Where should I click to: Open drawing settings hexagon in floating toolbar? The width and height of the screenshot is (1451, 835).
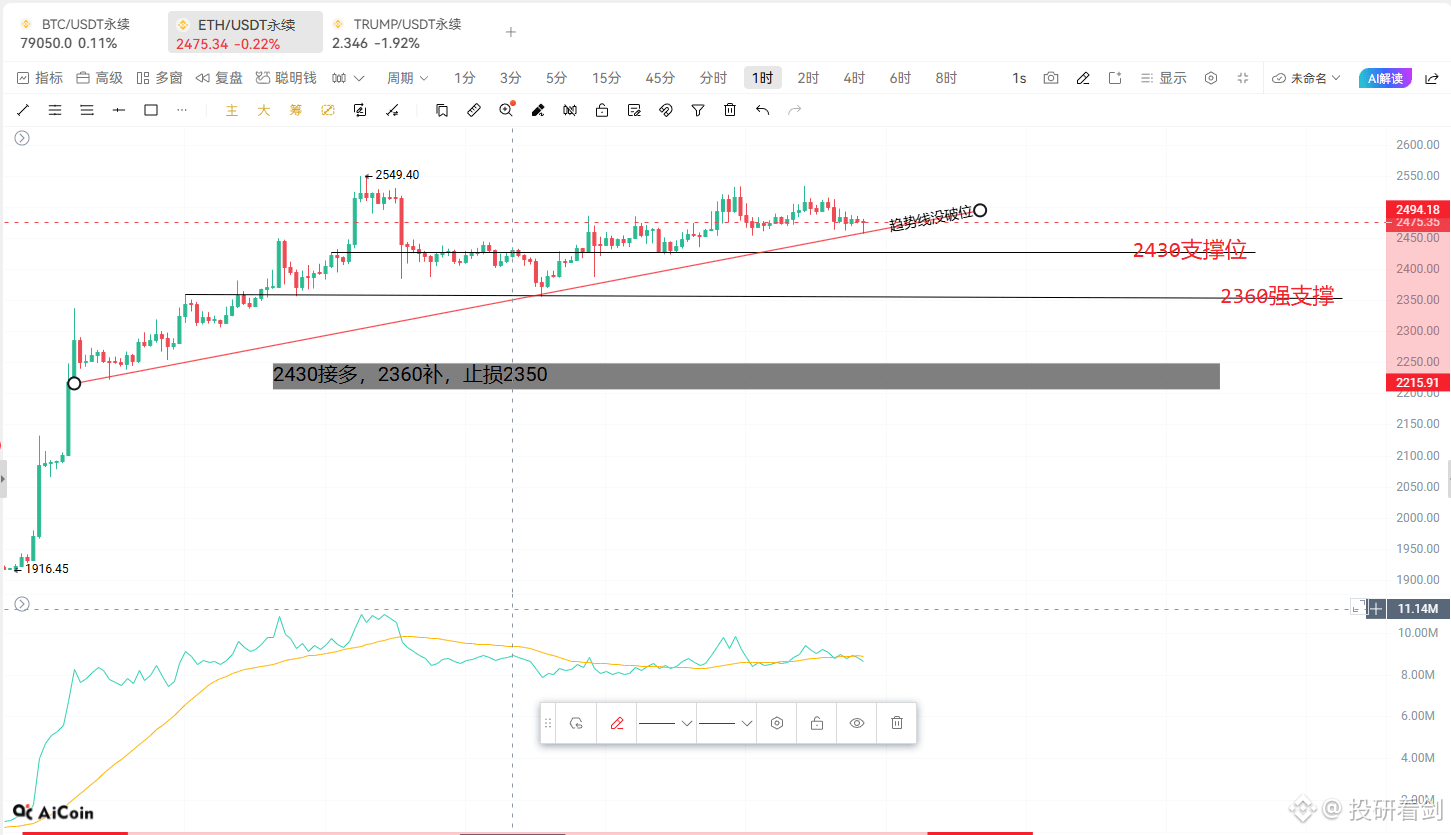[777, 723]
